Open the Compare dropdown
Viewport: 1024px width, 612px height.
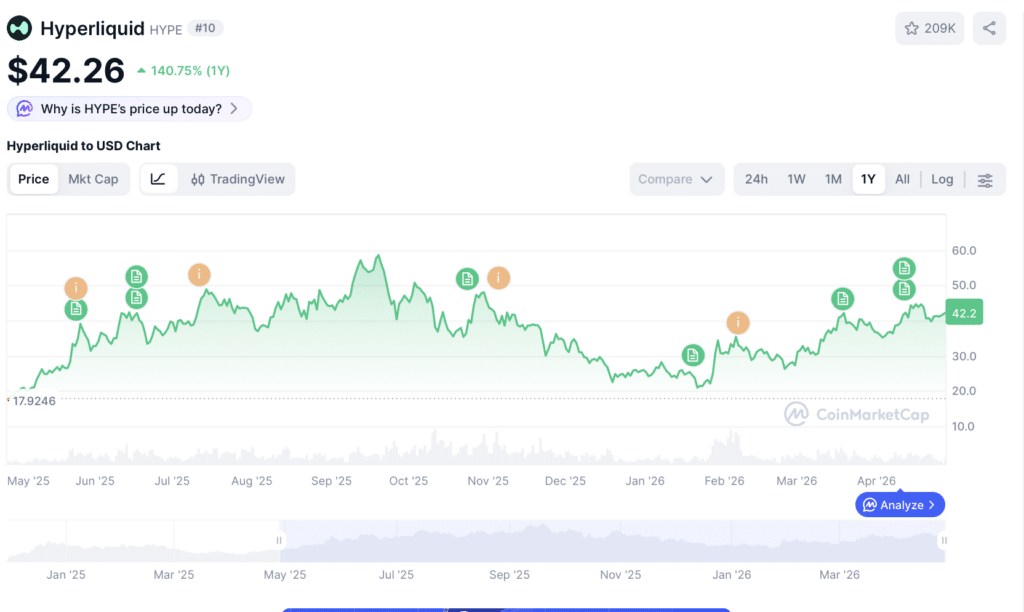[676, 179]
